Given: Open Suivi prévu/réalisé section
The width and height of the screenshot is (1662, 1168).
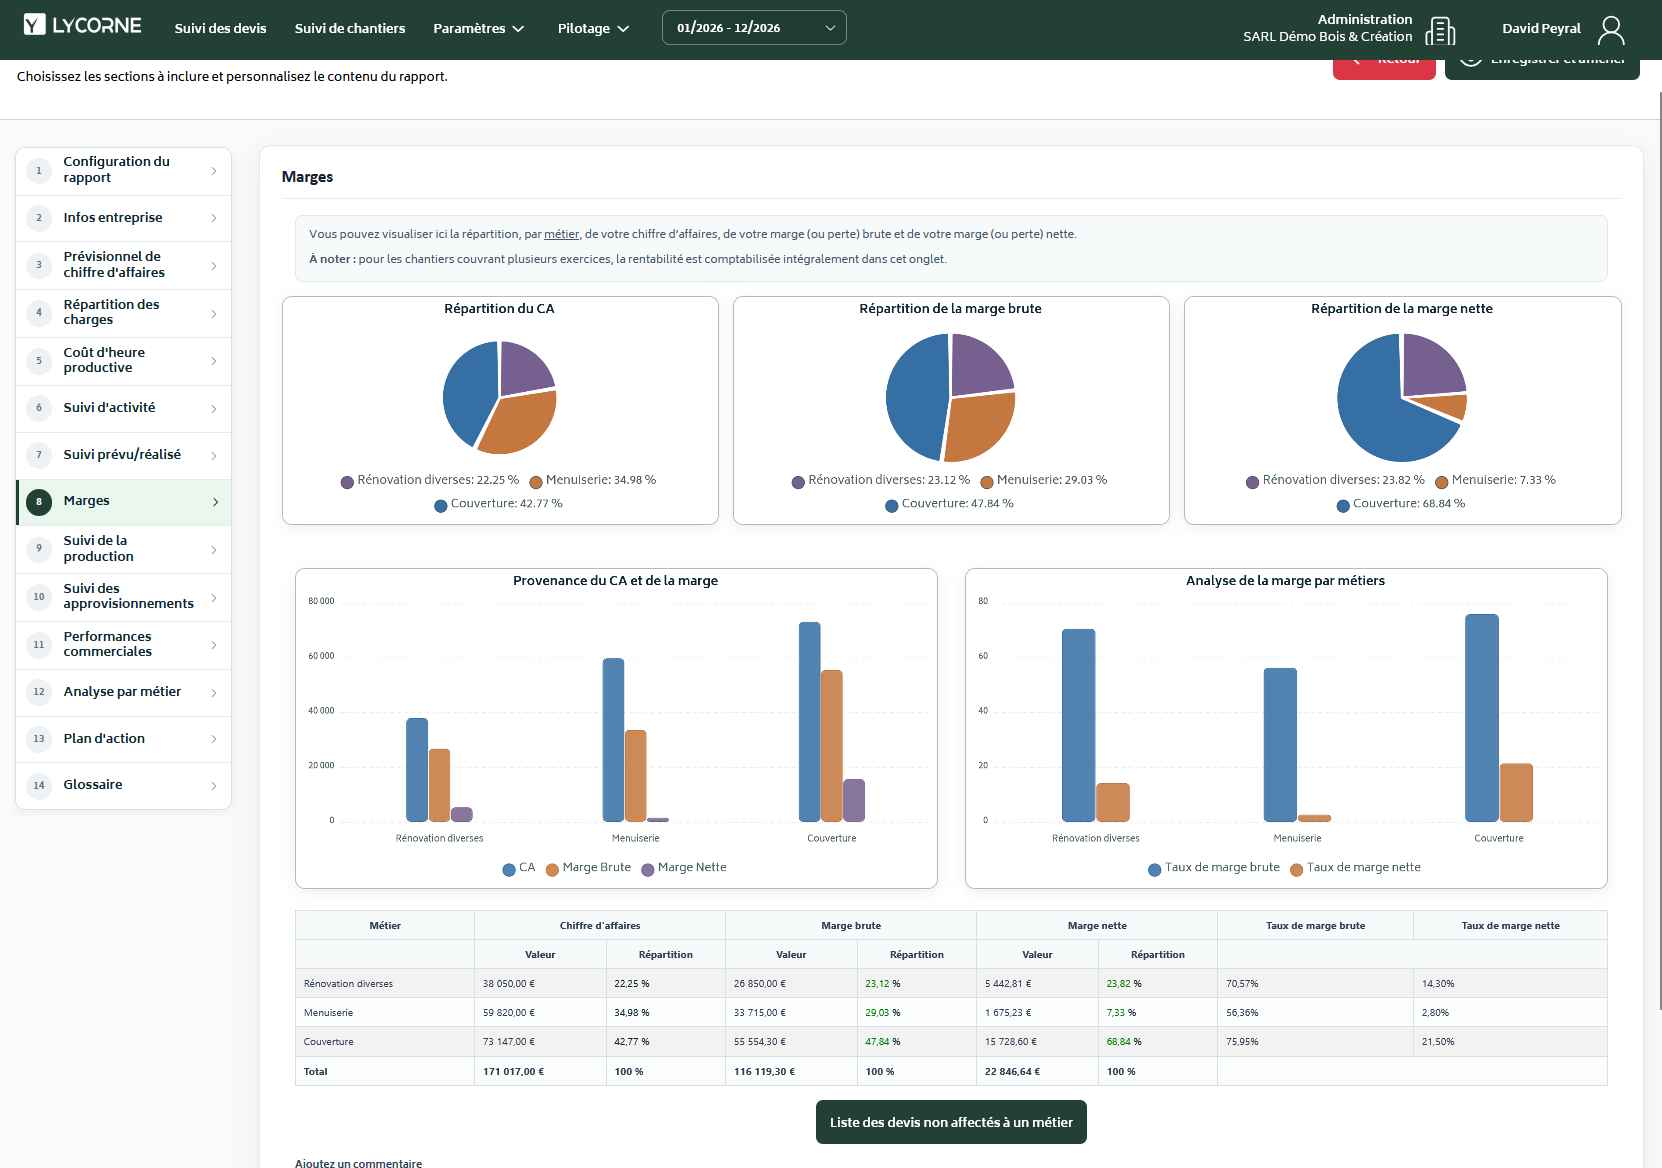Looking at the screenshot, I should (123, 456).
